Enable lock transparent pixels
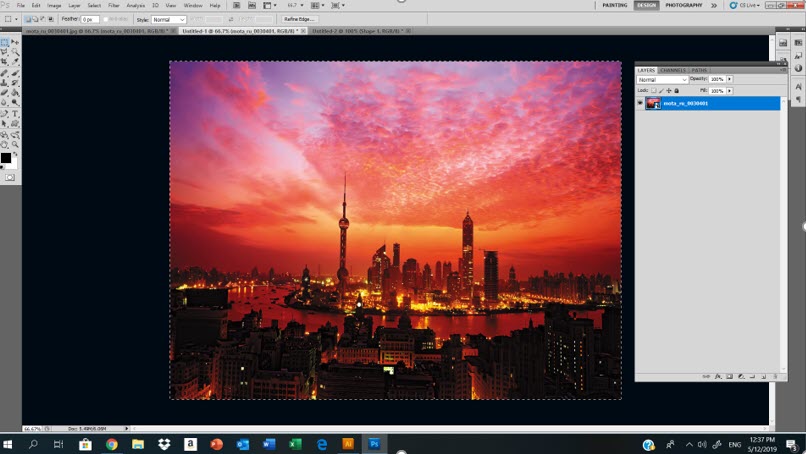The width and height of the screenshot is (806, 454). tap(654, 90)
